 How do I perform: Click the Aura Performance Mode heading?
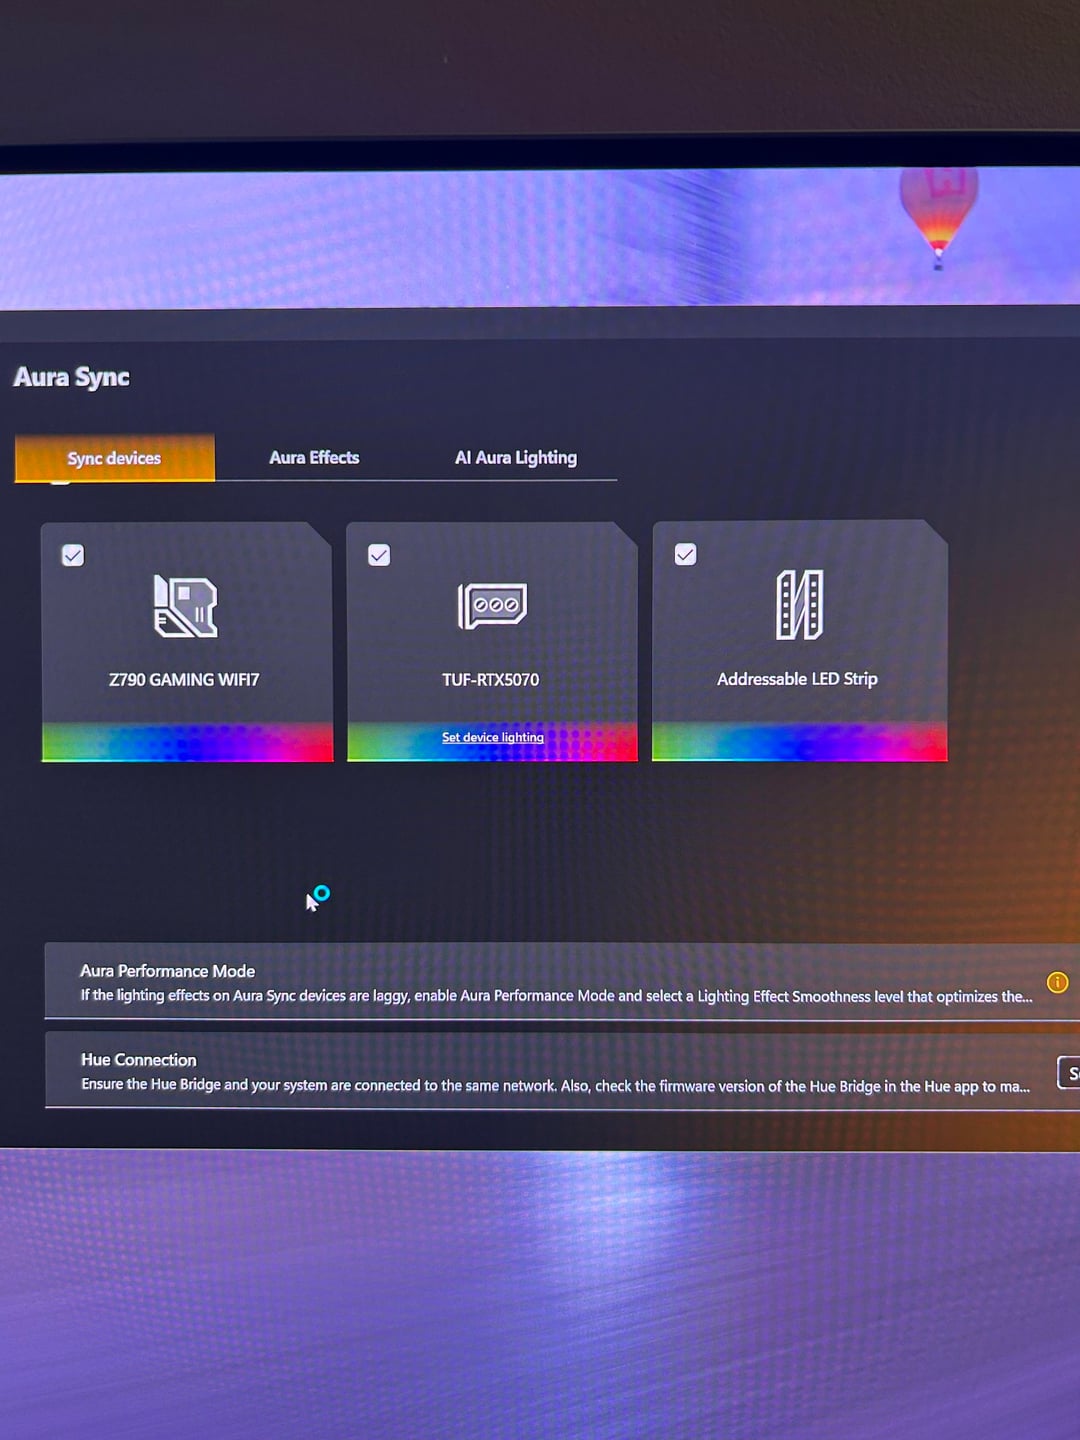point(167,971)
